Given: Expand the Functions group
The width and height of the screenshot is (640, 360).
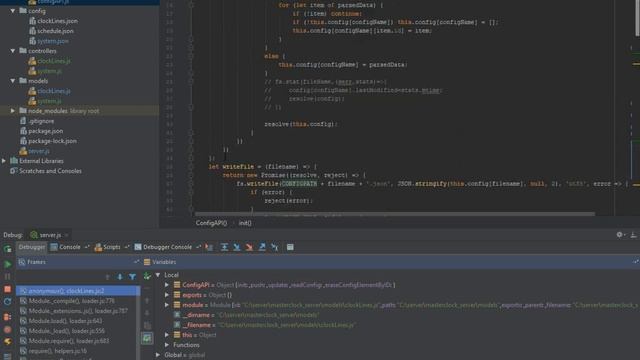Looking at the screenshot, I should [x=167, y=345].
